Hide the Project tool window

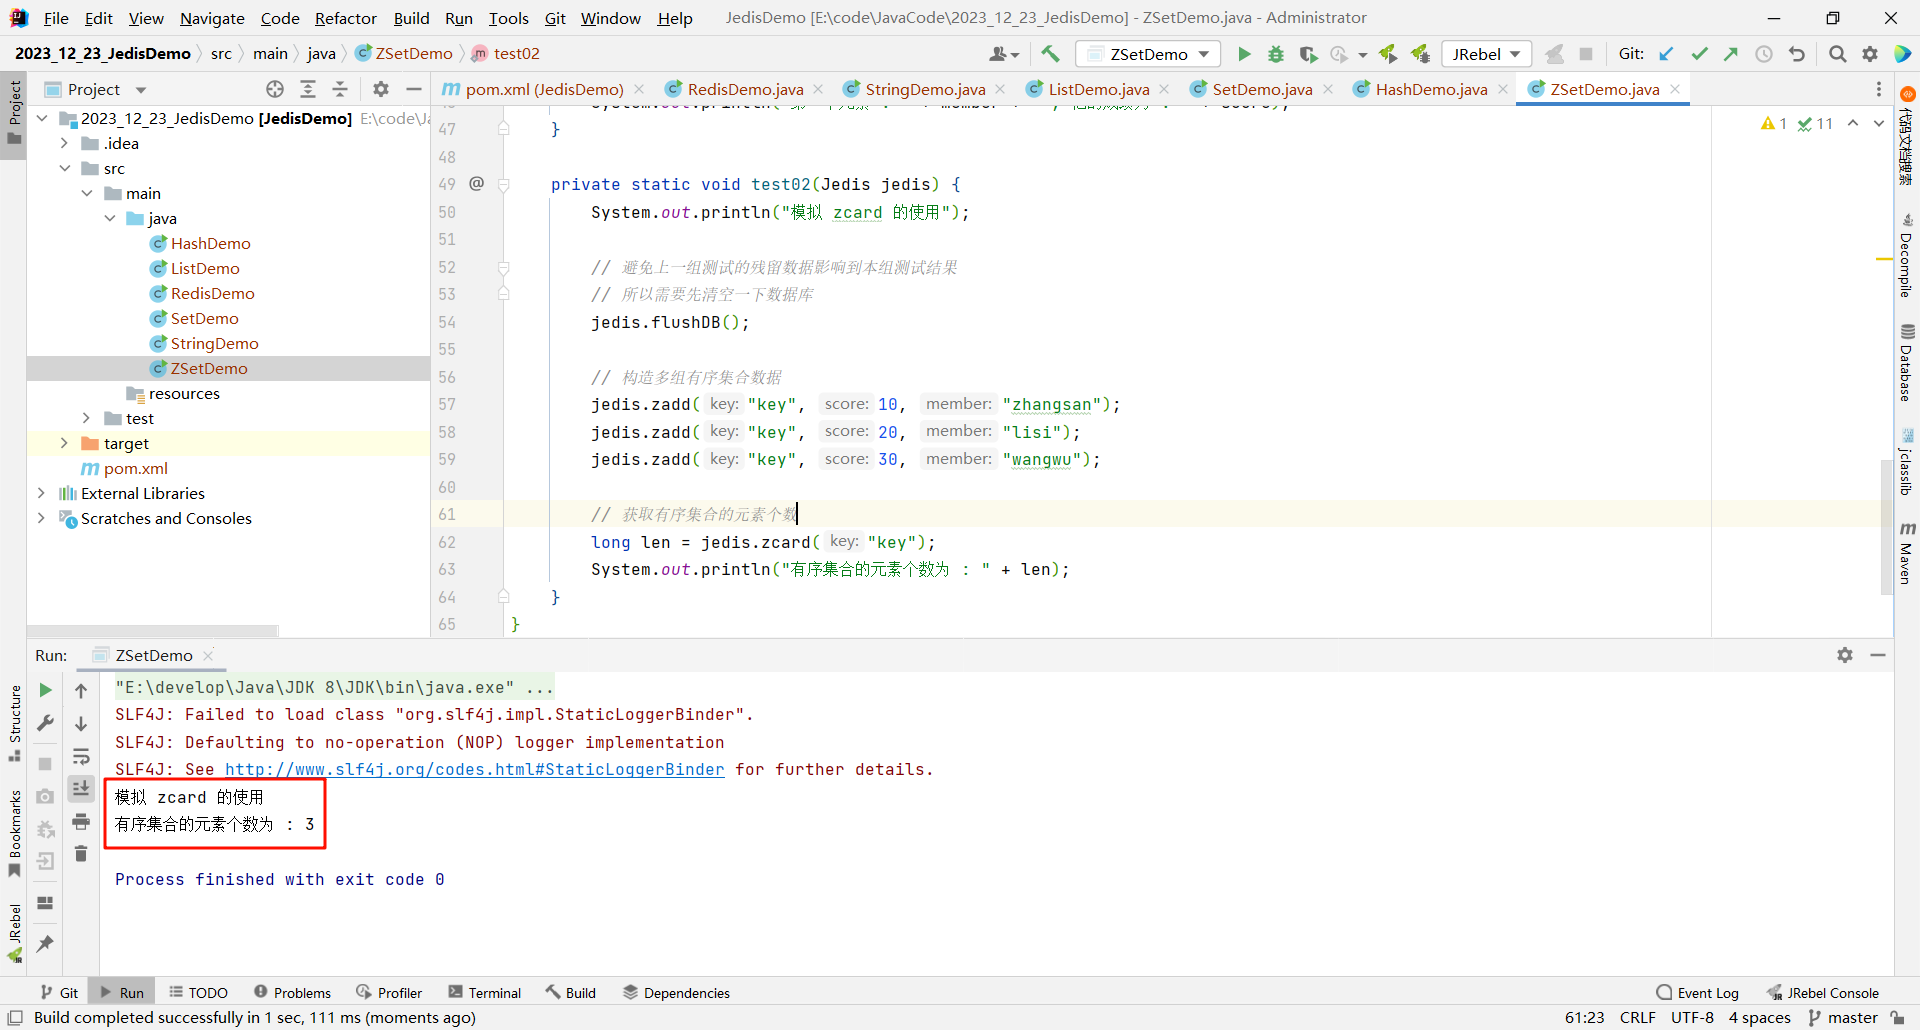(x=414, y=89)
